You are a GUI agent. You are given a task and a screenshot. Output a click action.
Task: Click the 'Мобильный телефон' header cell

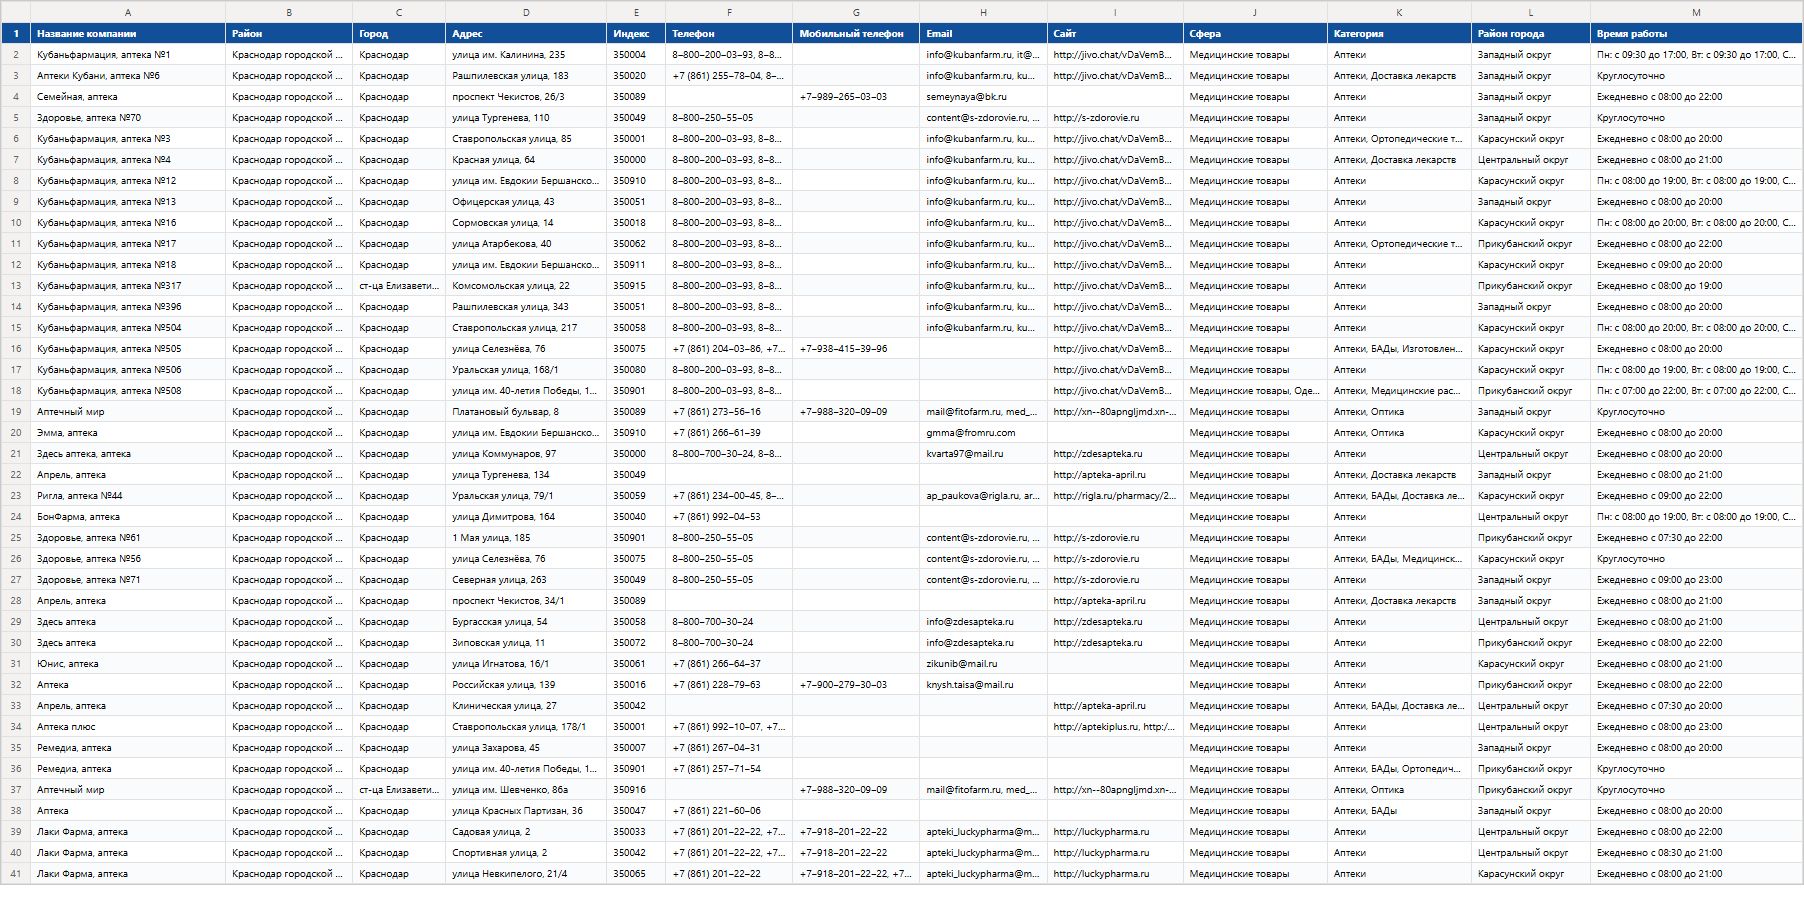(x=856, y=34)
